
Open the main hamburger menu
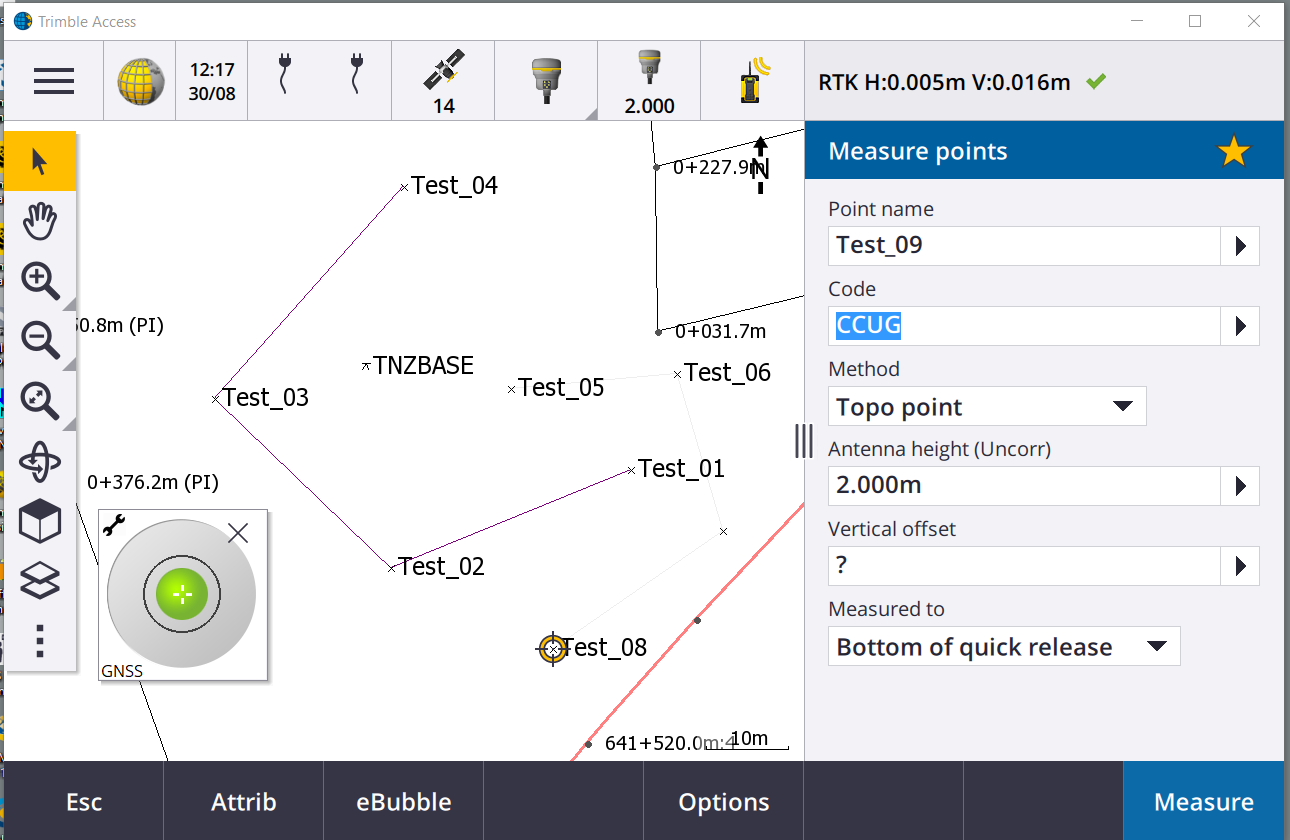[x=53, y=81]
